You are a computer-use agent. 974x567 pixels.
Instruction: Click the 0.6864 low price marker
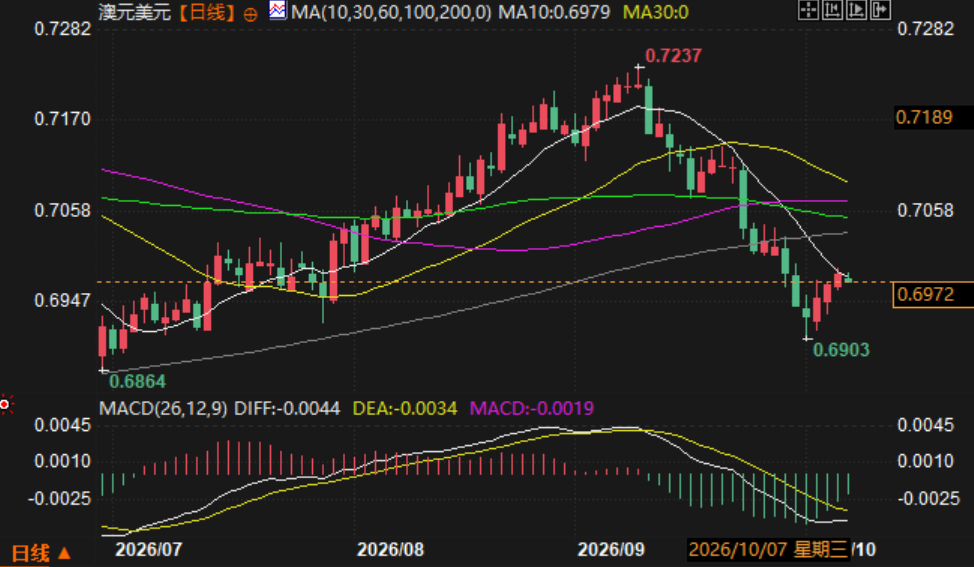(137, 381)
